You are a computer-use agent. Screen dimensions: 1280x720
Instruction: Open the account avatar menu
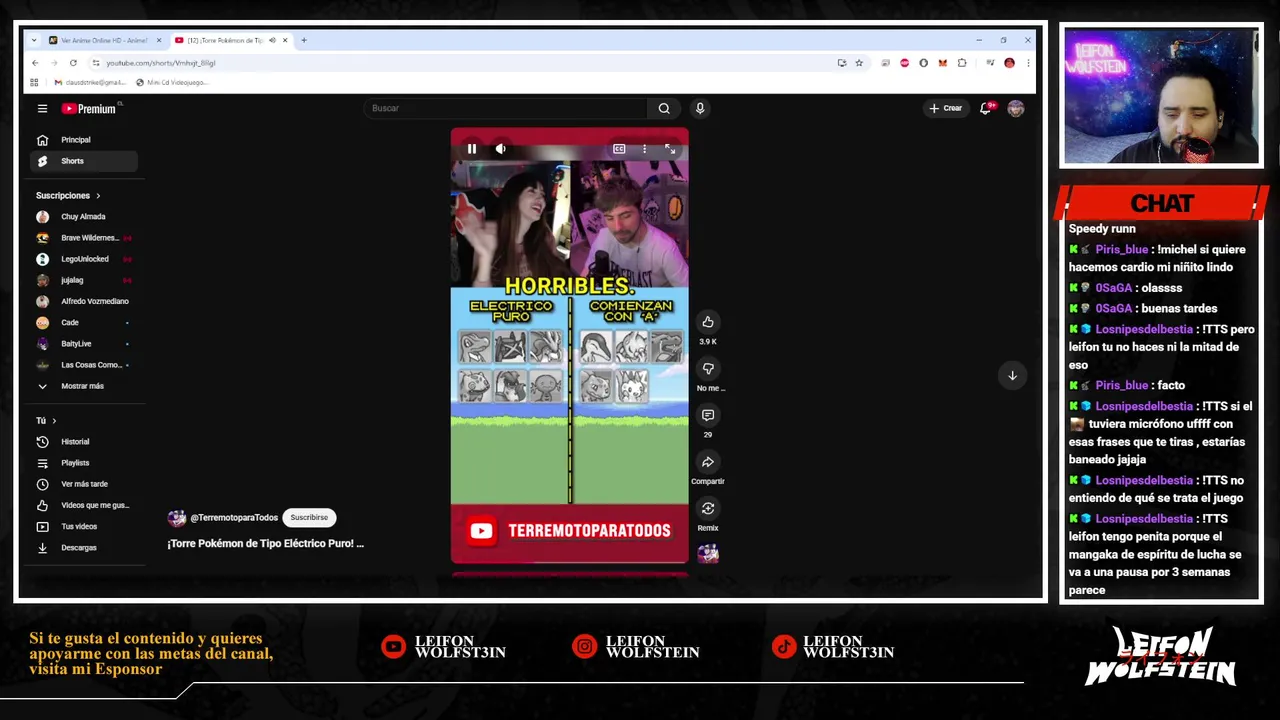coord(1016,108)
